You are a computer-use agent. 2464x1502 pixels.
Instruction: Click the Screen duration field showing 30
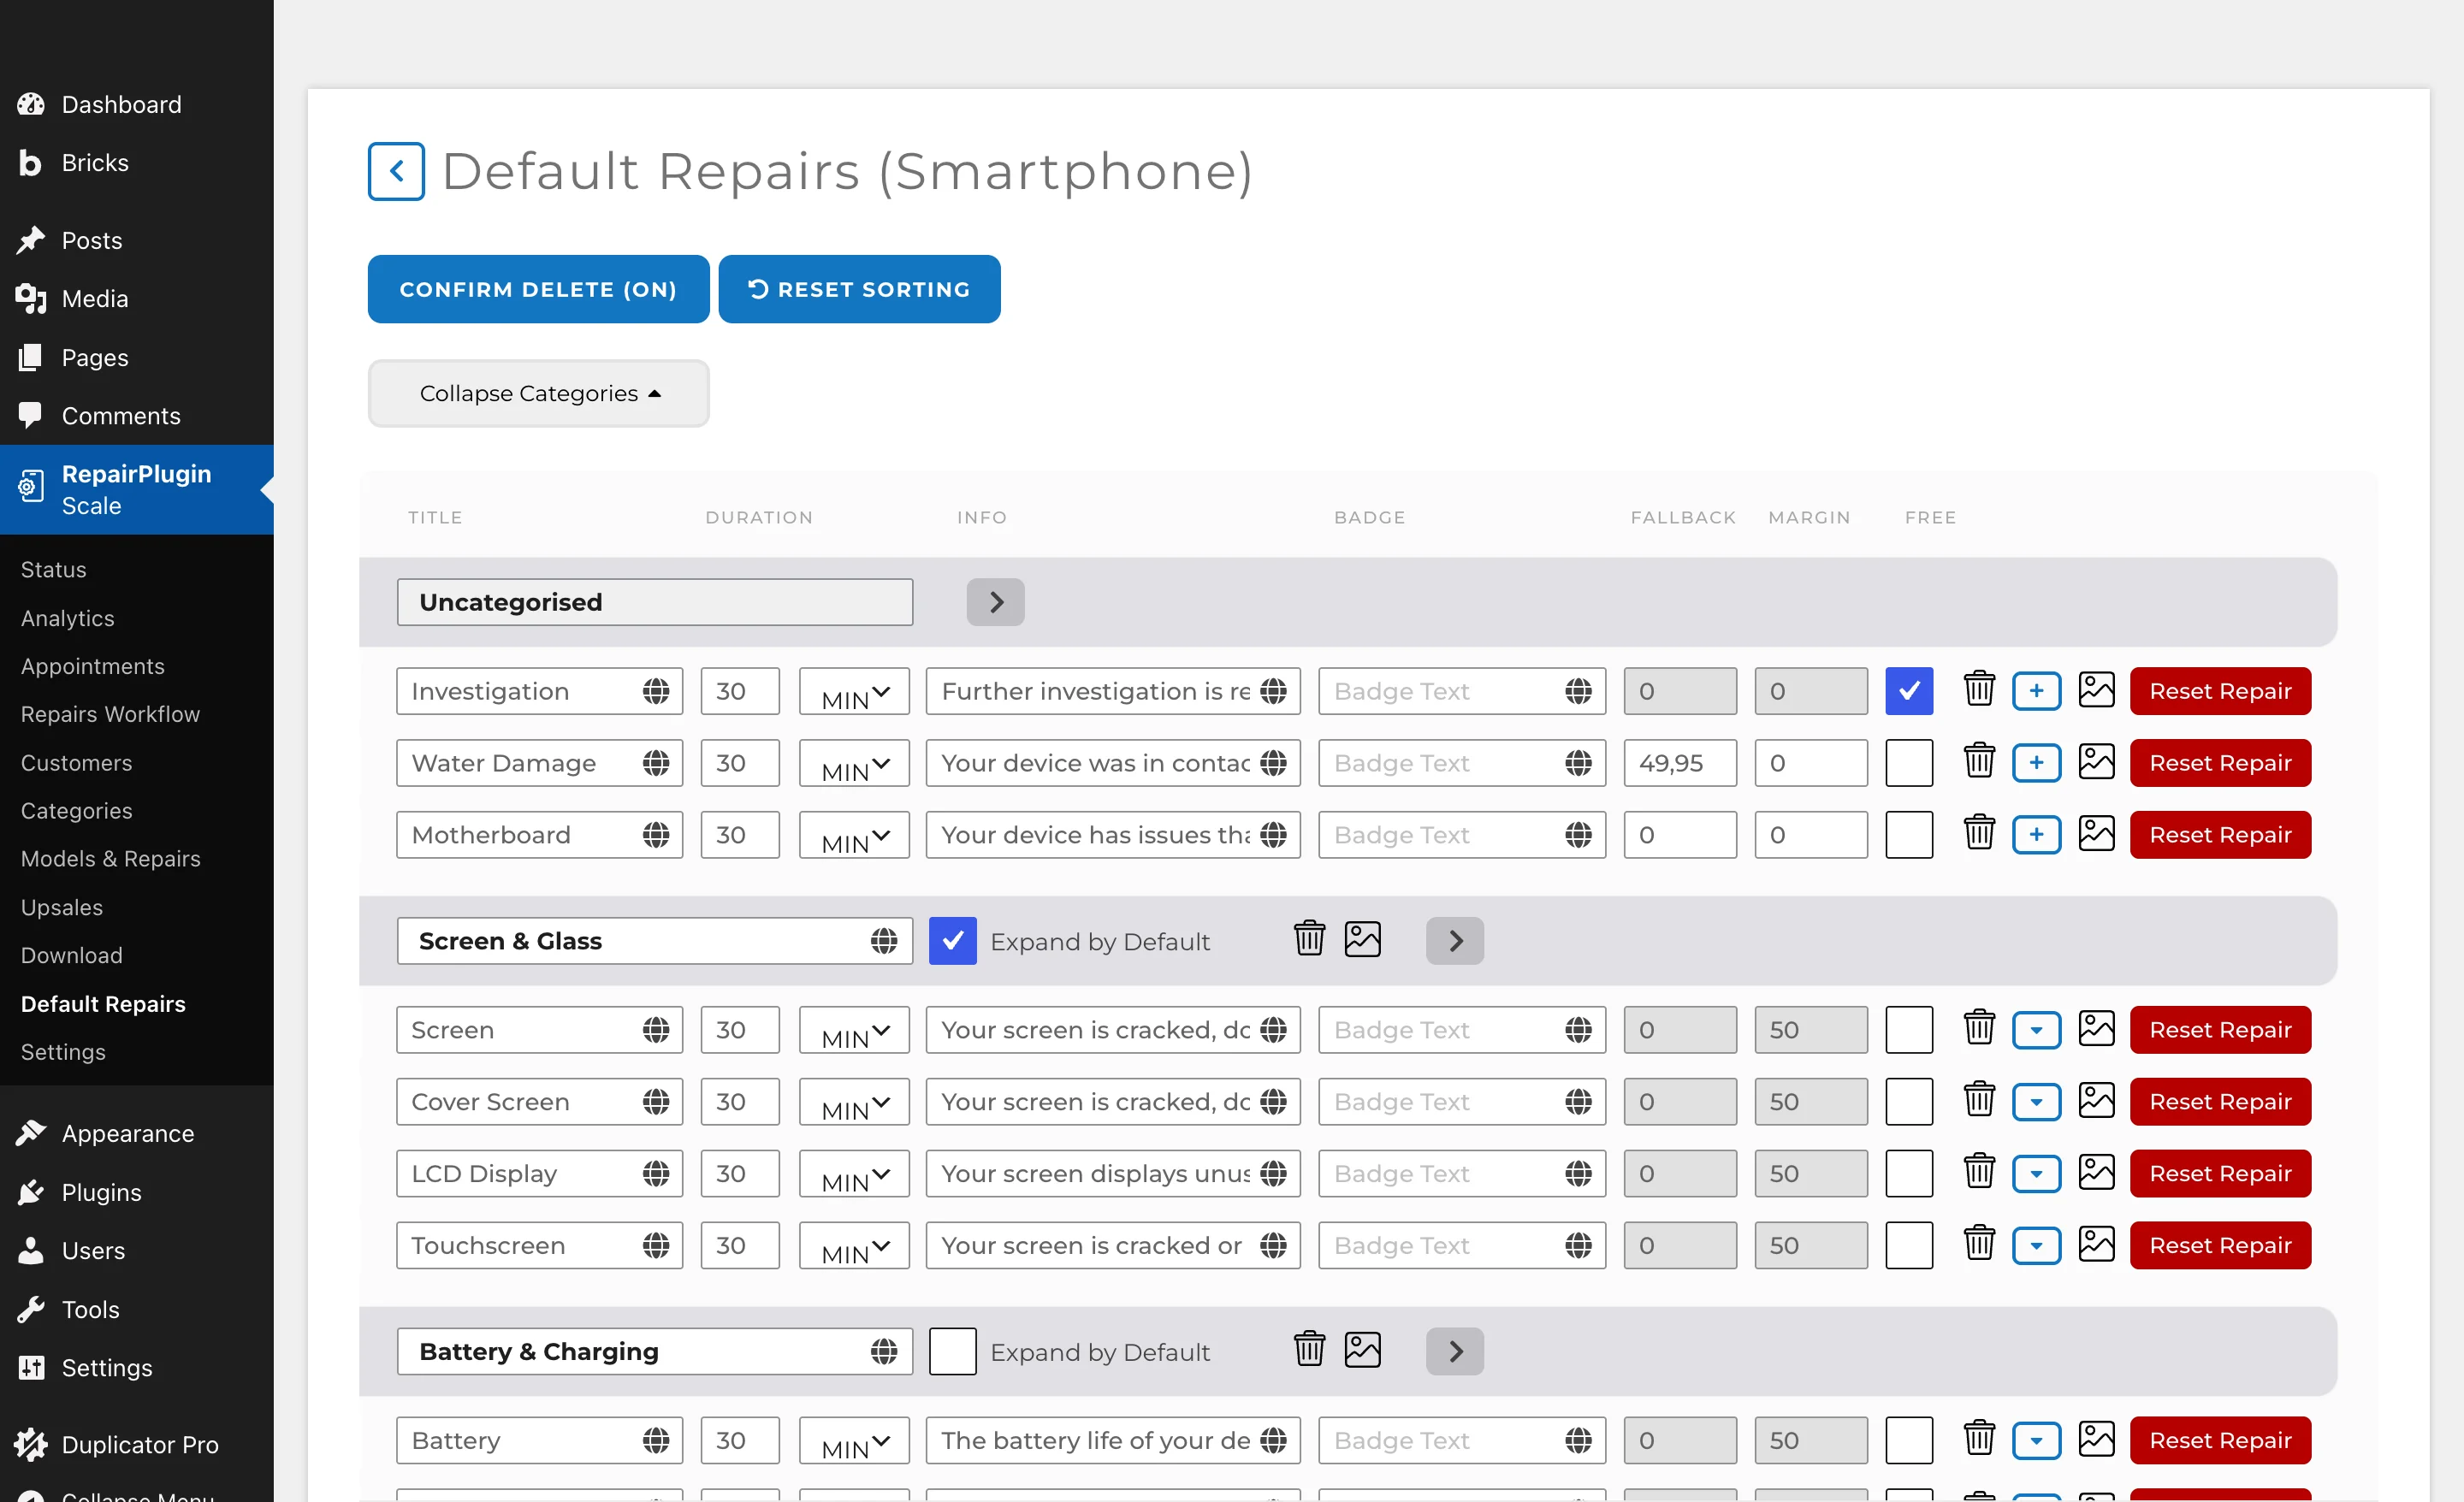(x=740, y=1029)
